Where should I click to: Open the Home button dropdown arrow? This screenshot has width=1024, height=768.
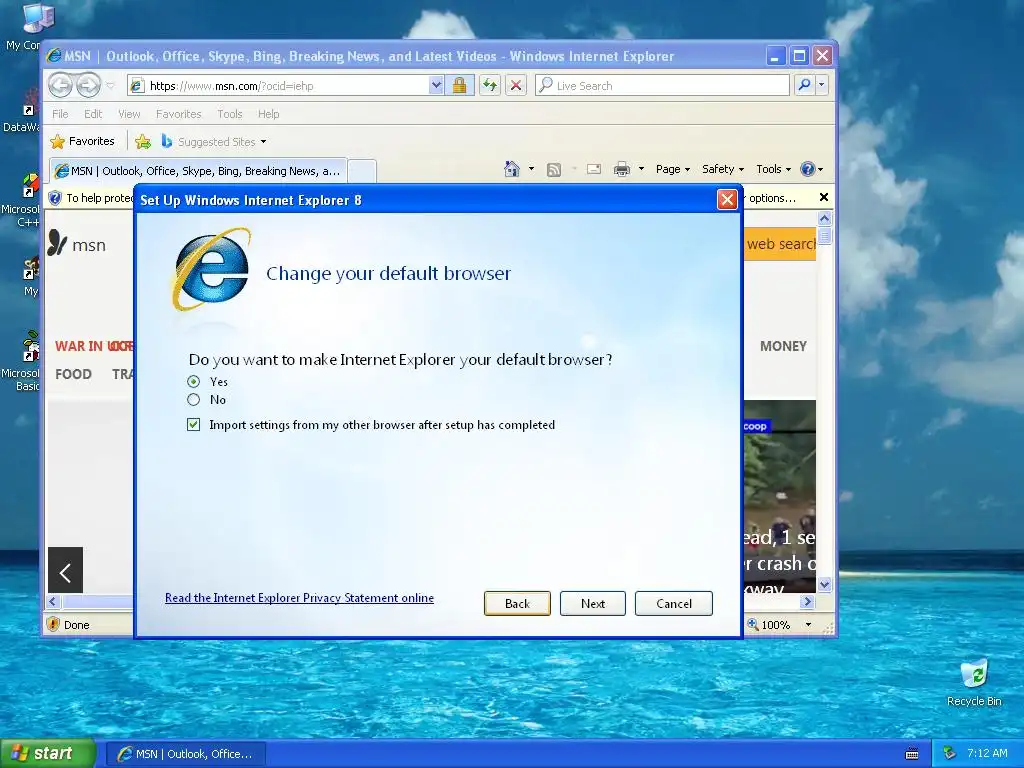pyautogui.click(x=531, y=169)
